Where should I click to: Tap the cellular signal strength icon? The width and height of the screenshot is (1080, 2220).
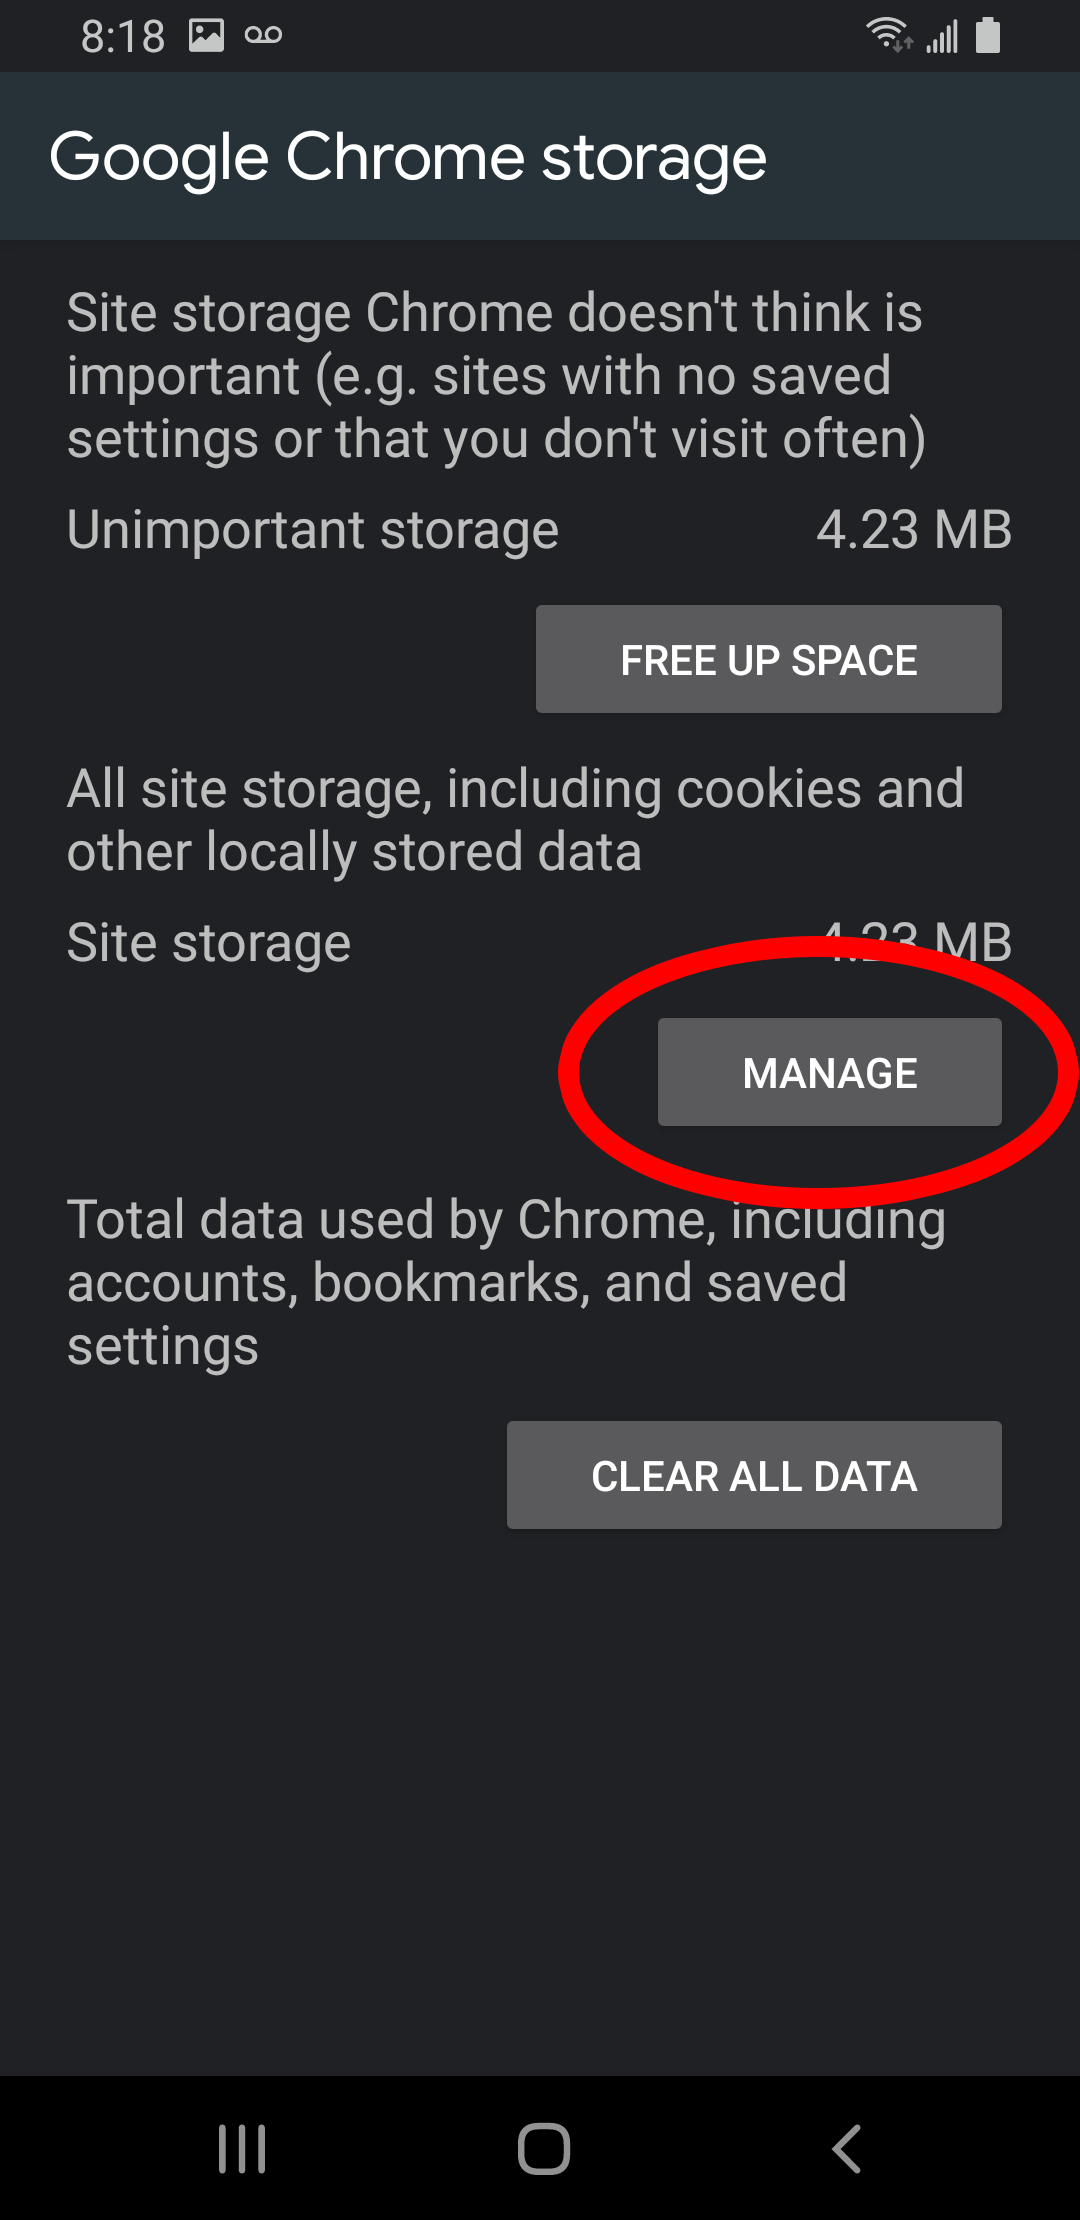[942, 36]
